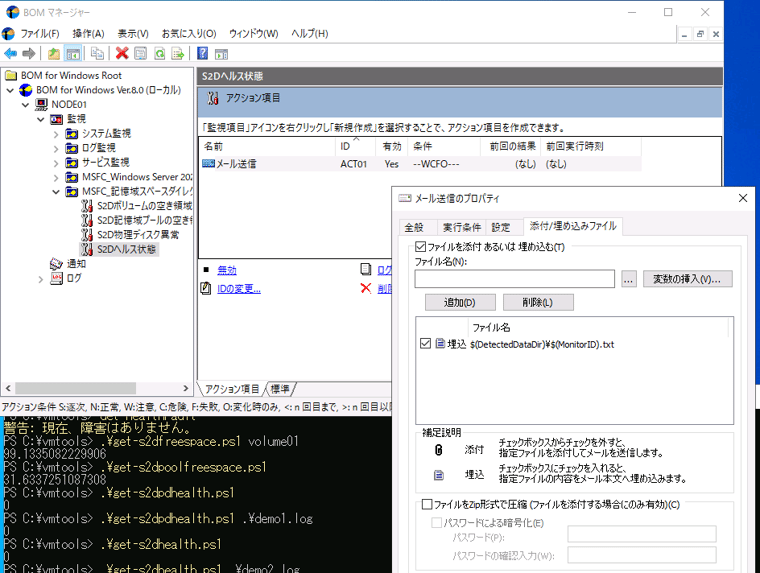Click the browse ... button
This screenshot has width=760, height=573.
coord(629,279)
